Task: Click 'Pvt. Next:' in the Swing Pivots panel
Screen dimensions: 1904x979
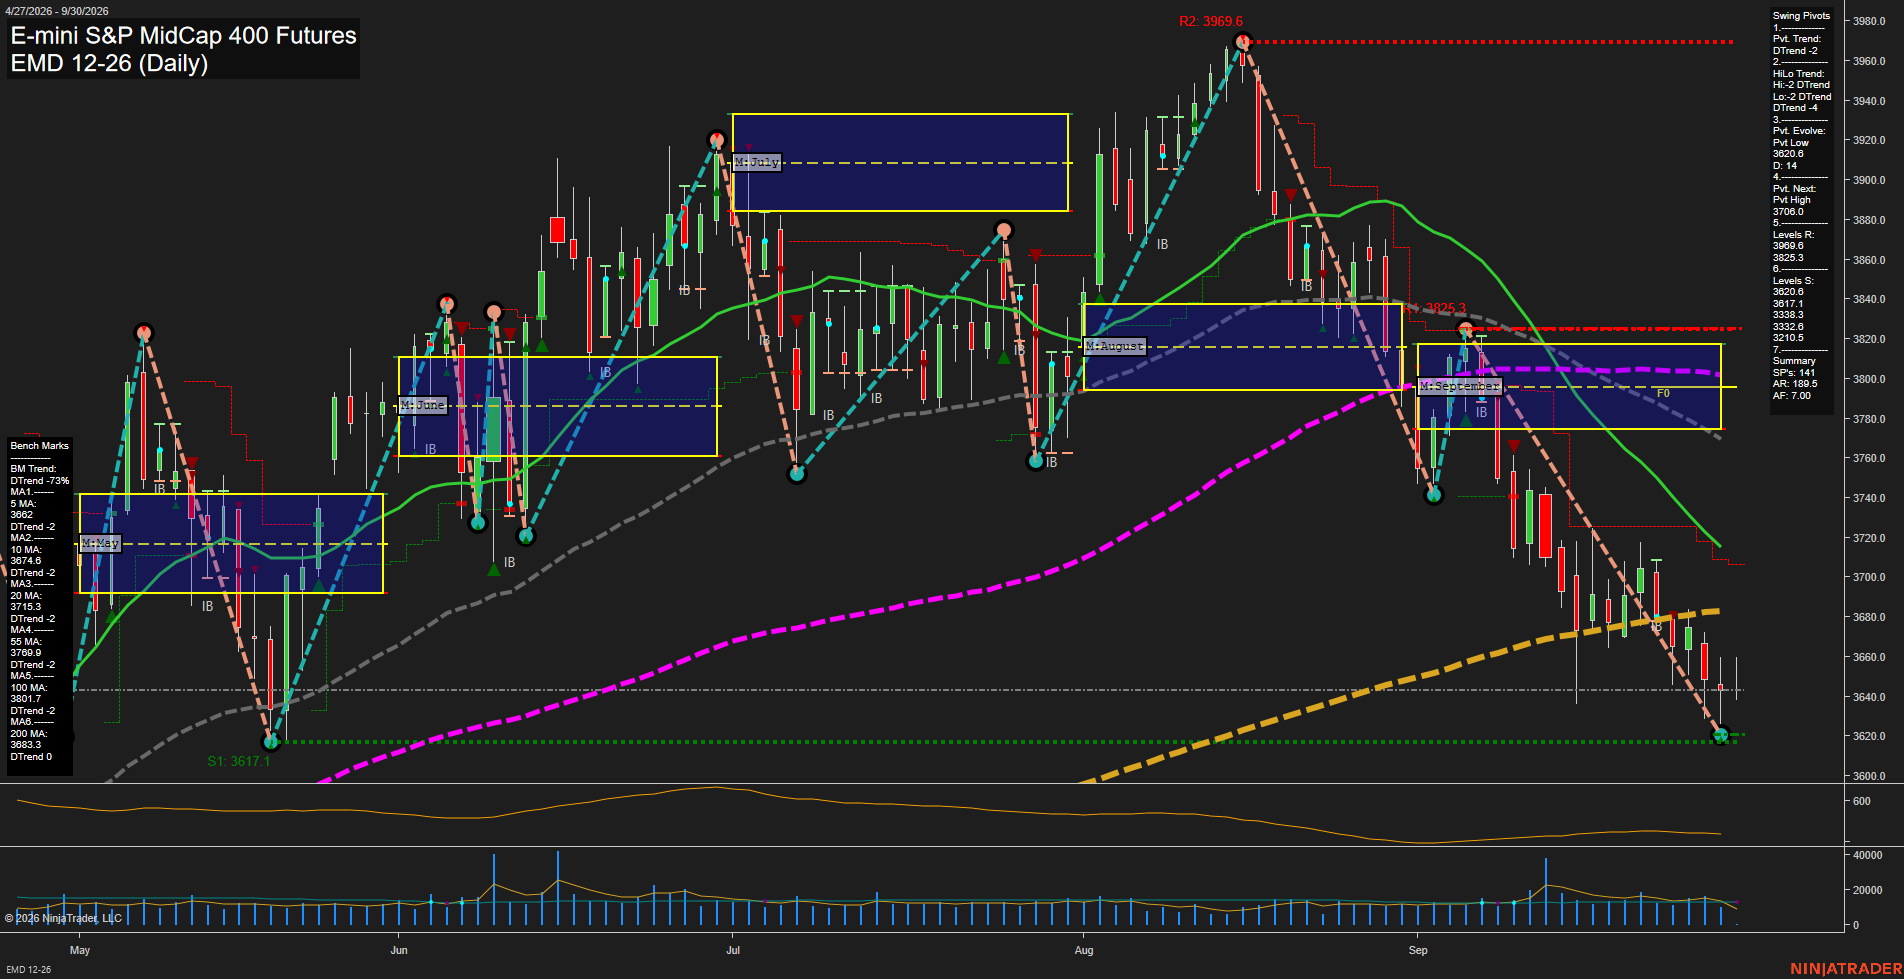Action: click(1794, 189)
